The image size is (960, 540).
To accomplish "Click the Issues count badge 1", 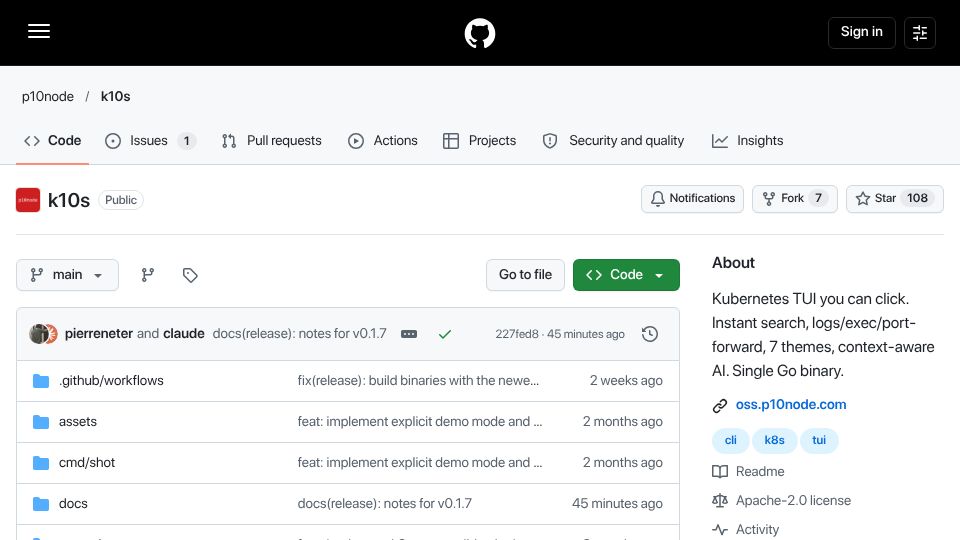I will click(x=187, y=141).
